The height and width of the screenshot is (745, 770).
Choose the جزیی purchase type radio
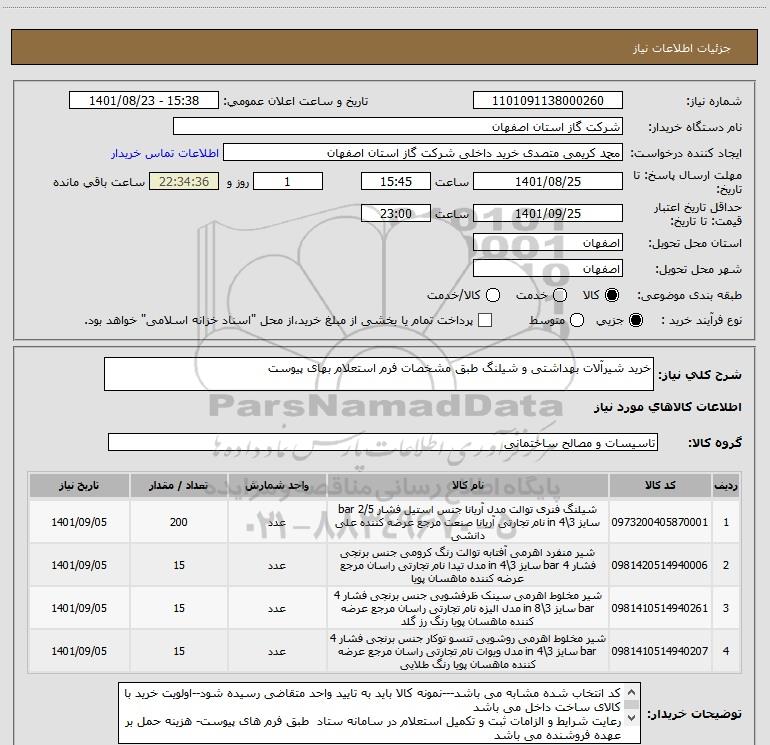click(635, 321)
